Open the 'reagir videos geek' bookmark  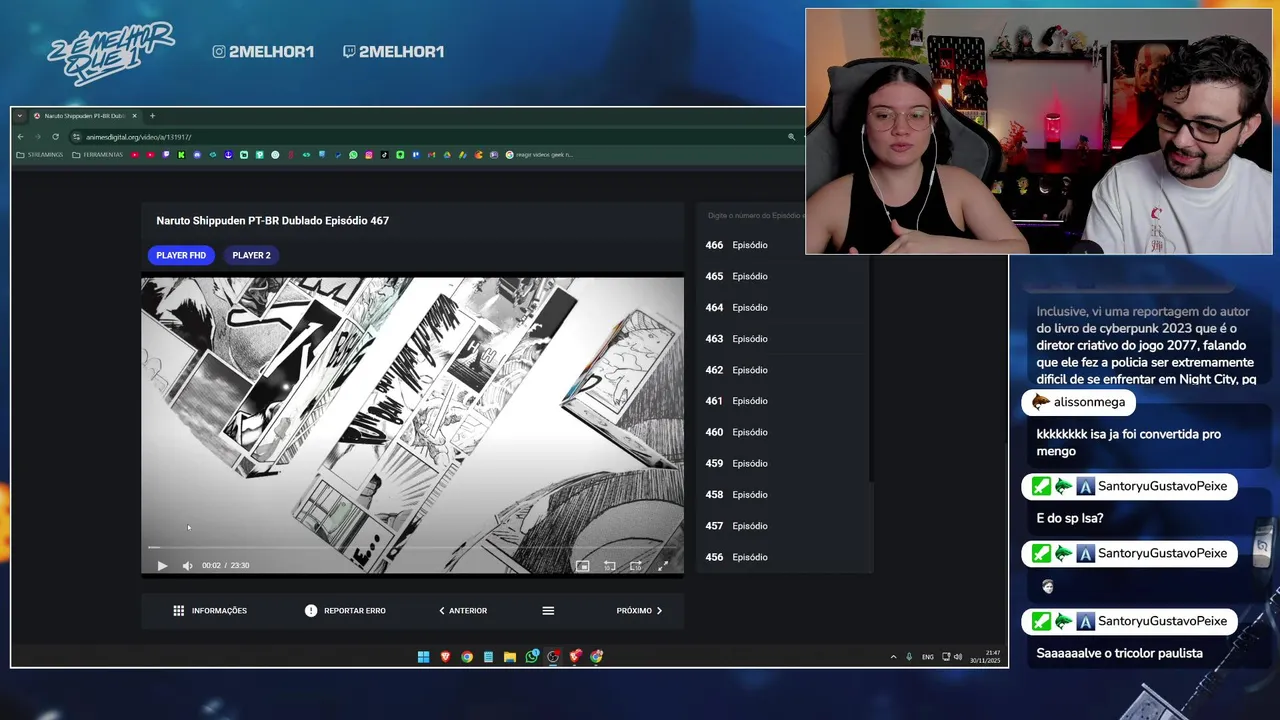coord(540,155)
